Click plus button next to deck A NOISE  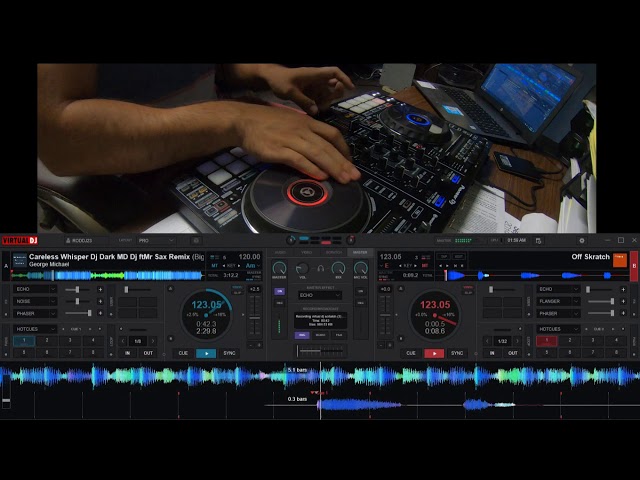(x=100, y=301)
